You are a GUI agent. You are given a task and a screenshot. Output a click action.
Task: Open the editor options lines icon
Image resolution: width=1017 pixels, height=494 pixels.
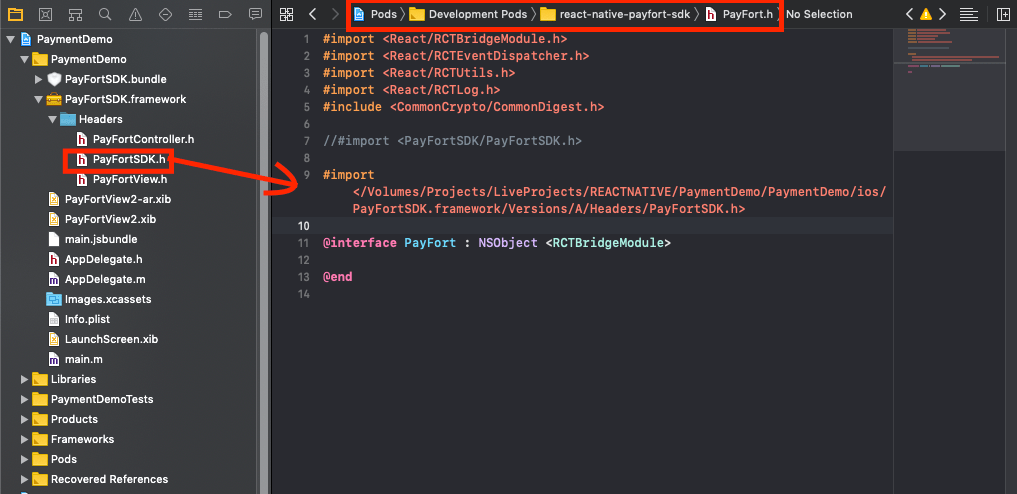pyautogui.click(x=969, y=14)
